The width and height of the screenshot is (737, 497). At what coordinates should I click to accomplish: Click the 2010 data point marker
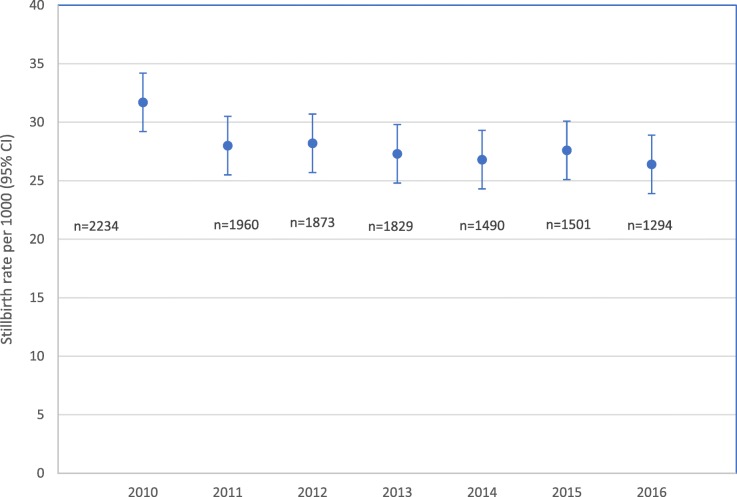coord(143,102)
